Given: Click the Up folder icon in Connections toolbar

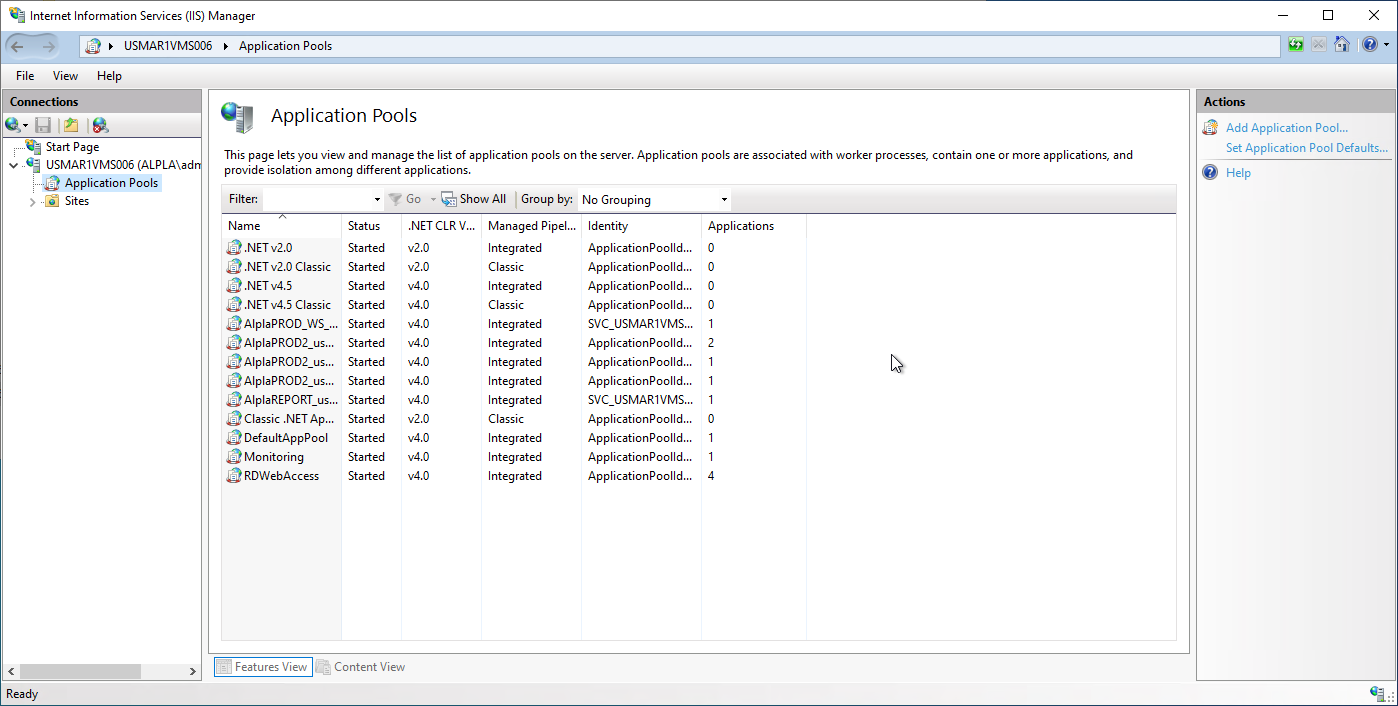Looking at the screenshot, I should coord(71,125).
